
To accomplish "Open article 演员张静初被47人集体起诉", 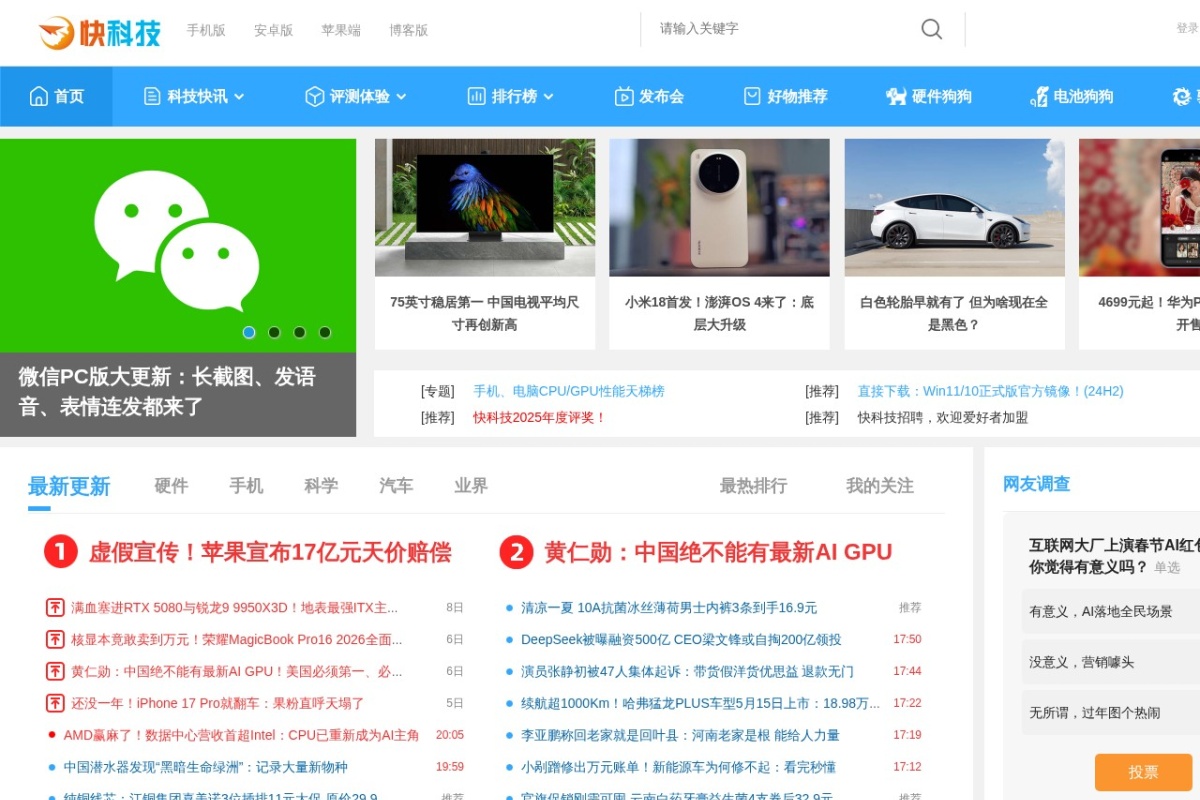I will click(x=687, y=671).
